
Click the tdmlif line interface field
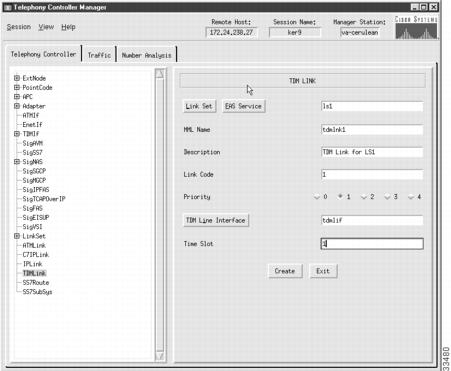click(x=372, y=220)
